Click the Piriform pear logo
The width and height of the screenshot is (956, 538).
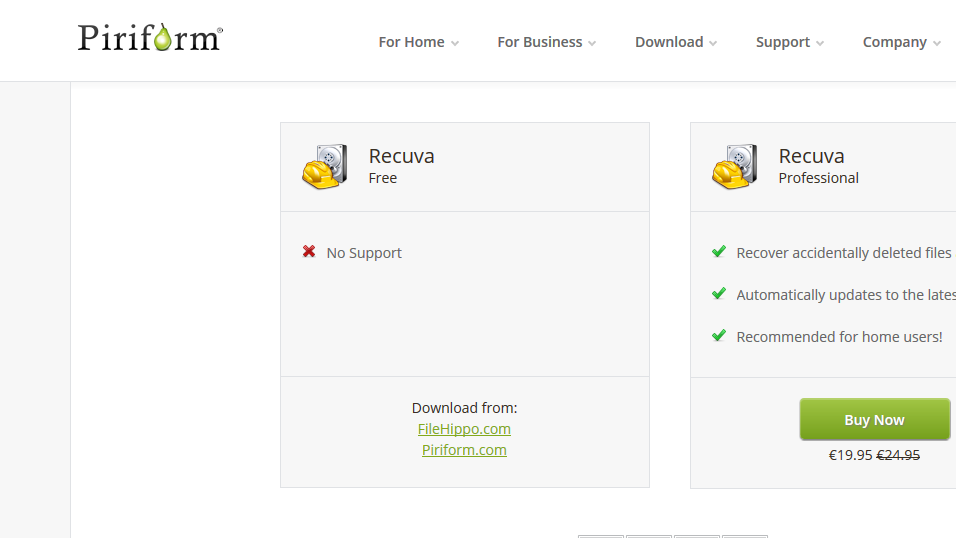(150, 37)
